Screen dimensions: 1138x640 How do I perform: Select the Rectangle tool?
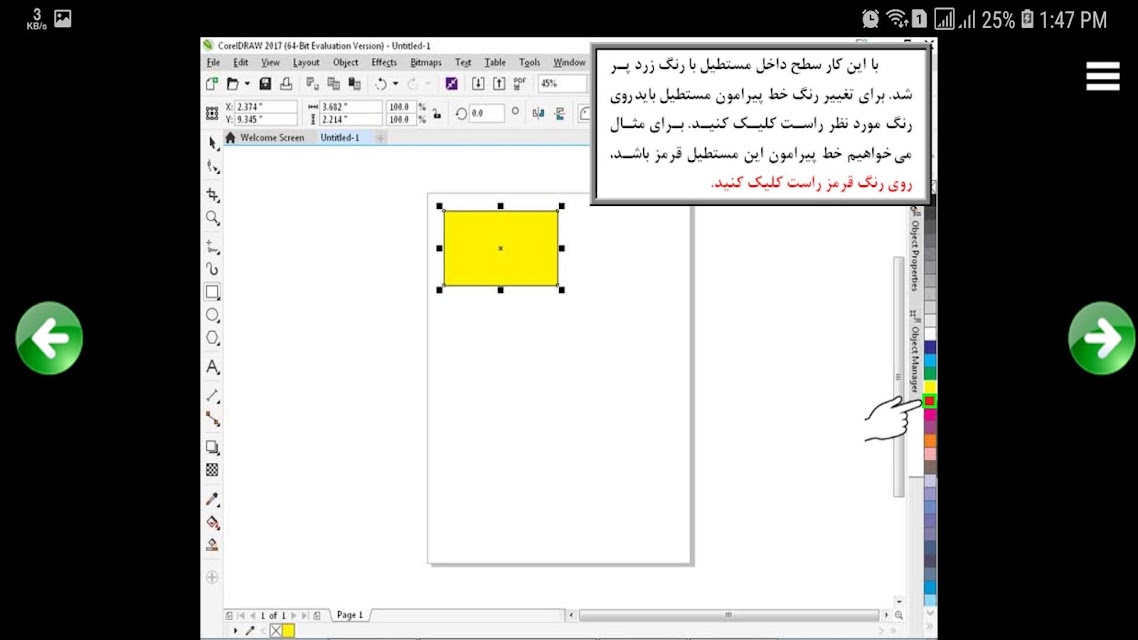[212, 292]
